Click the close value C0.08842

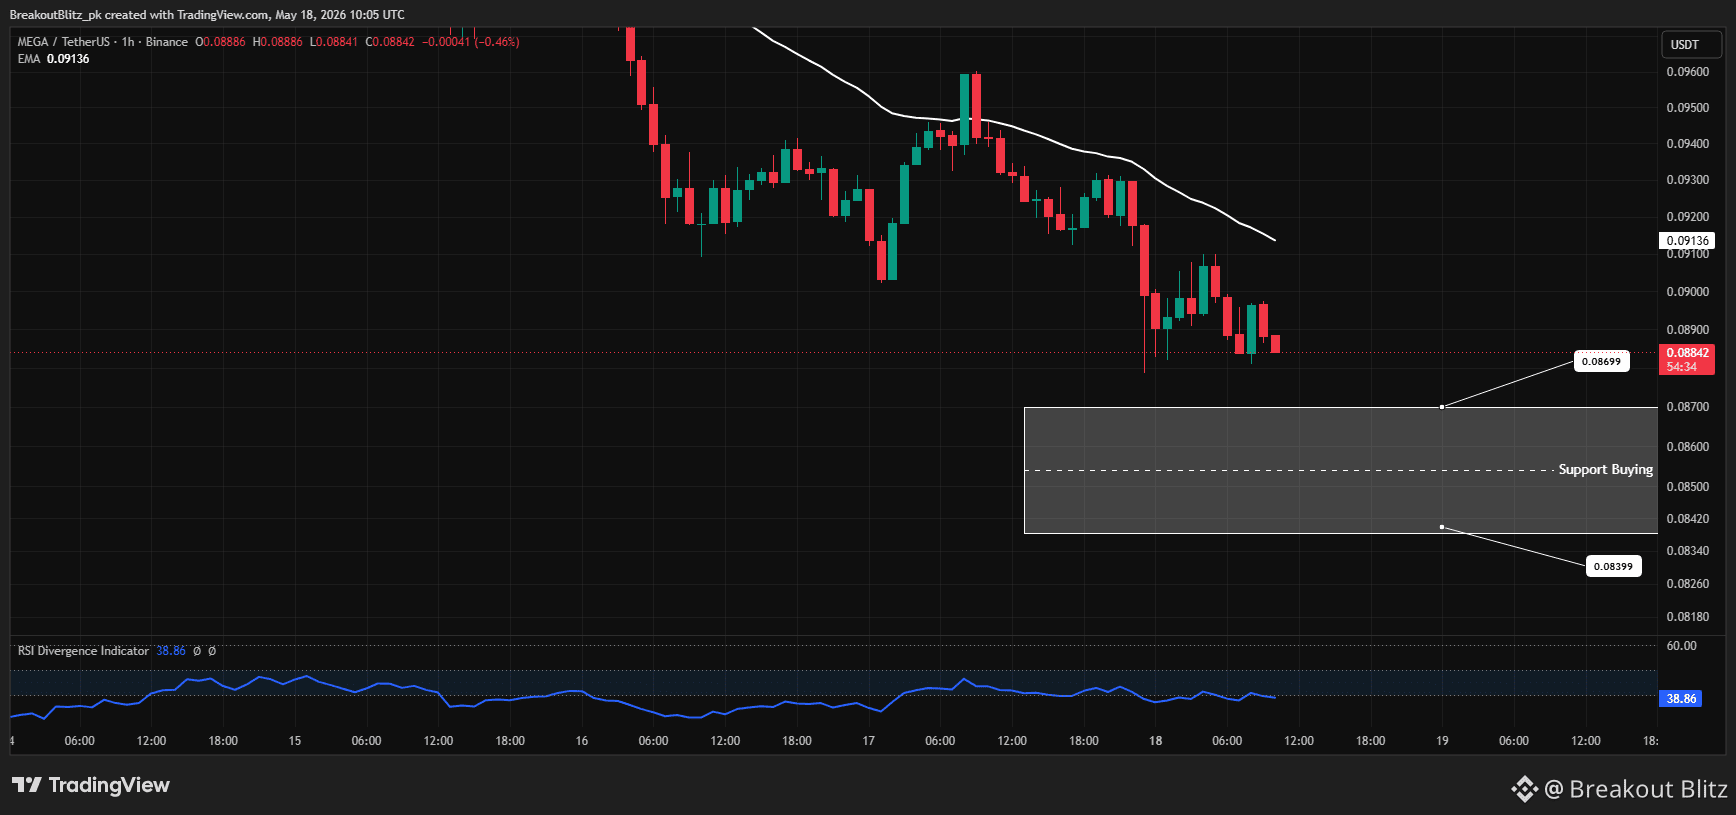390,42
